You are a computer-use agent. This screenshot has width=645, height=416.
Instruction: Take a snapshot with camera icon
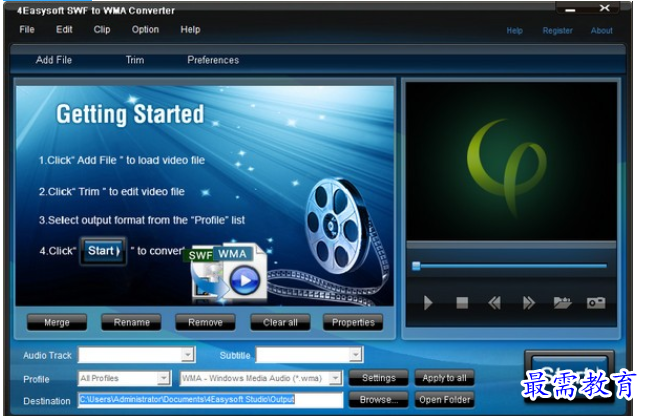tap(596, 303)
